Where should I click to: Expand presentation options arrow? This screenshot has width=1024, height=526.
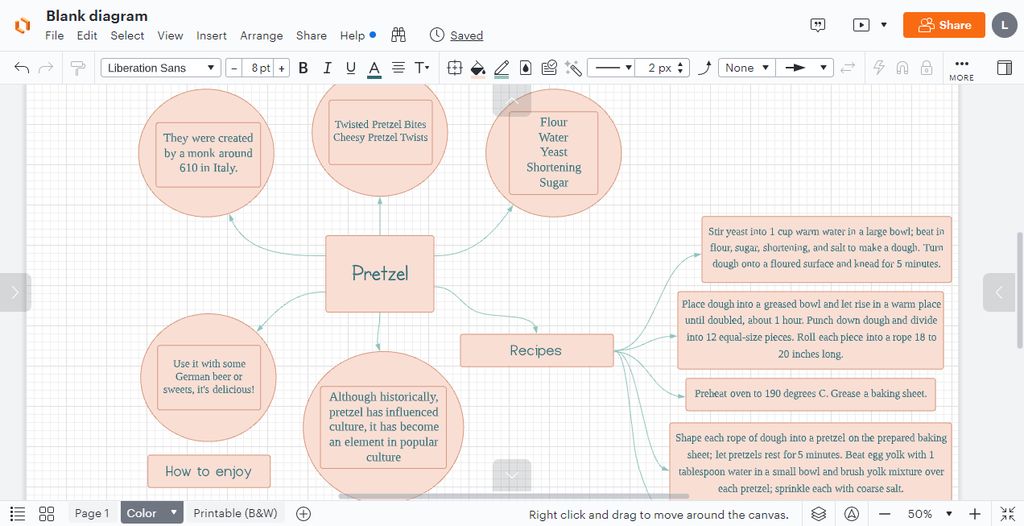(x=884, y=25)
